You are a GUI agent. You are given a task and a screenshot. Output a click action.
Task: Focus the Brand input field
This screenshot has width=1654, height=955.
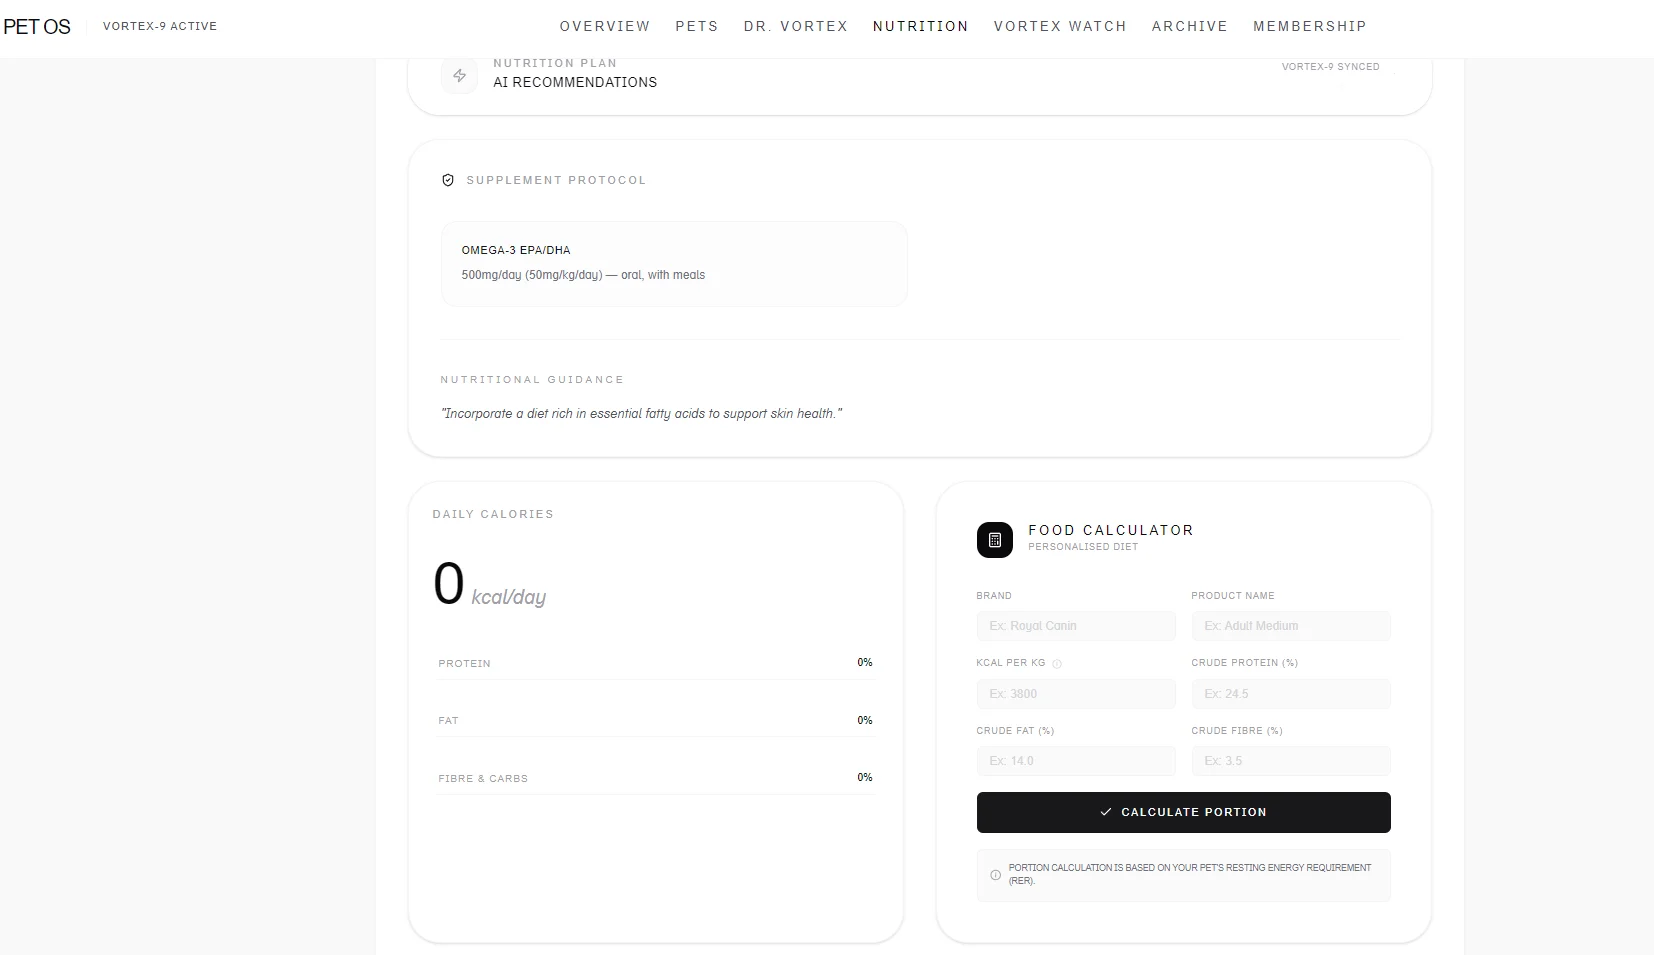(1076, 626)
